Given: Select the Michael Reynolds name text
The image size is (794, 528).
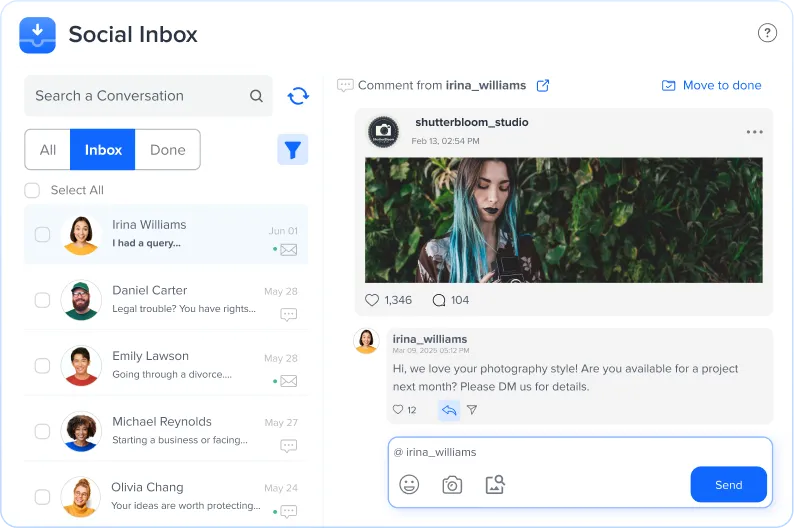Looking at the screenshot, I should coord(162,421).
